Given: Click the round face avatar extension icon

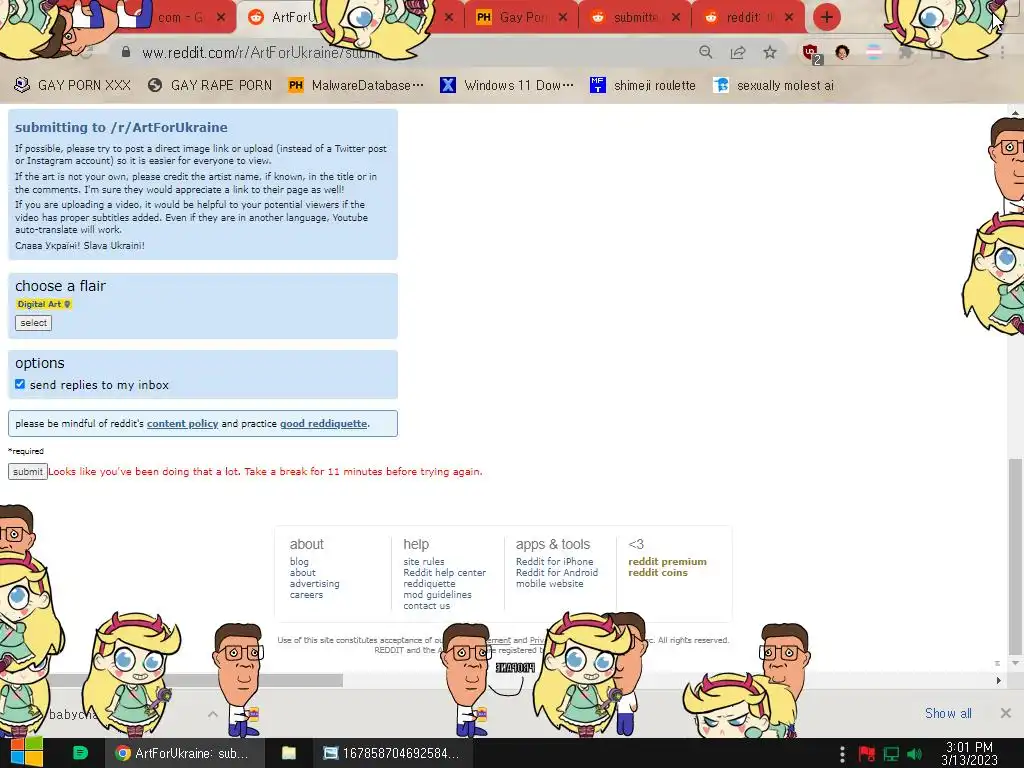Looking at the screenshot, I should pyautogui.click(x=842, y=52).
